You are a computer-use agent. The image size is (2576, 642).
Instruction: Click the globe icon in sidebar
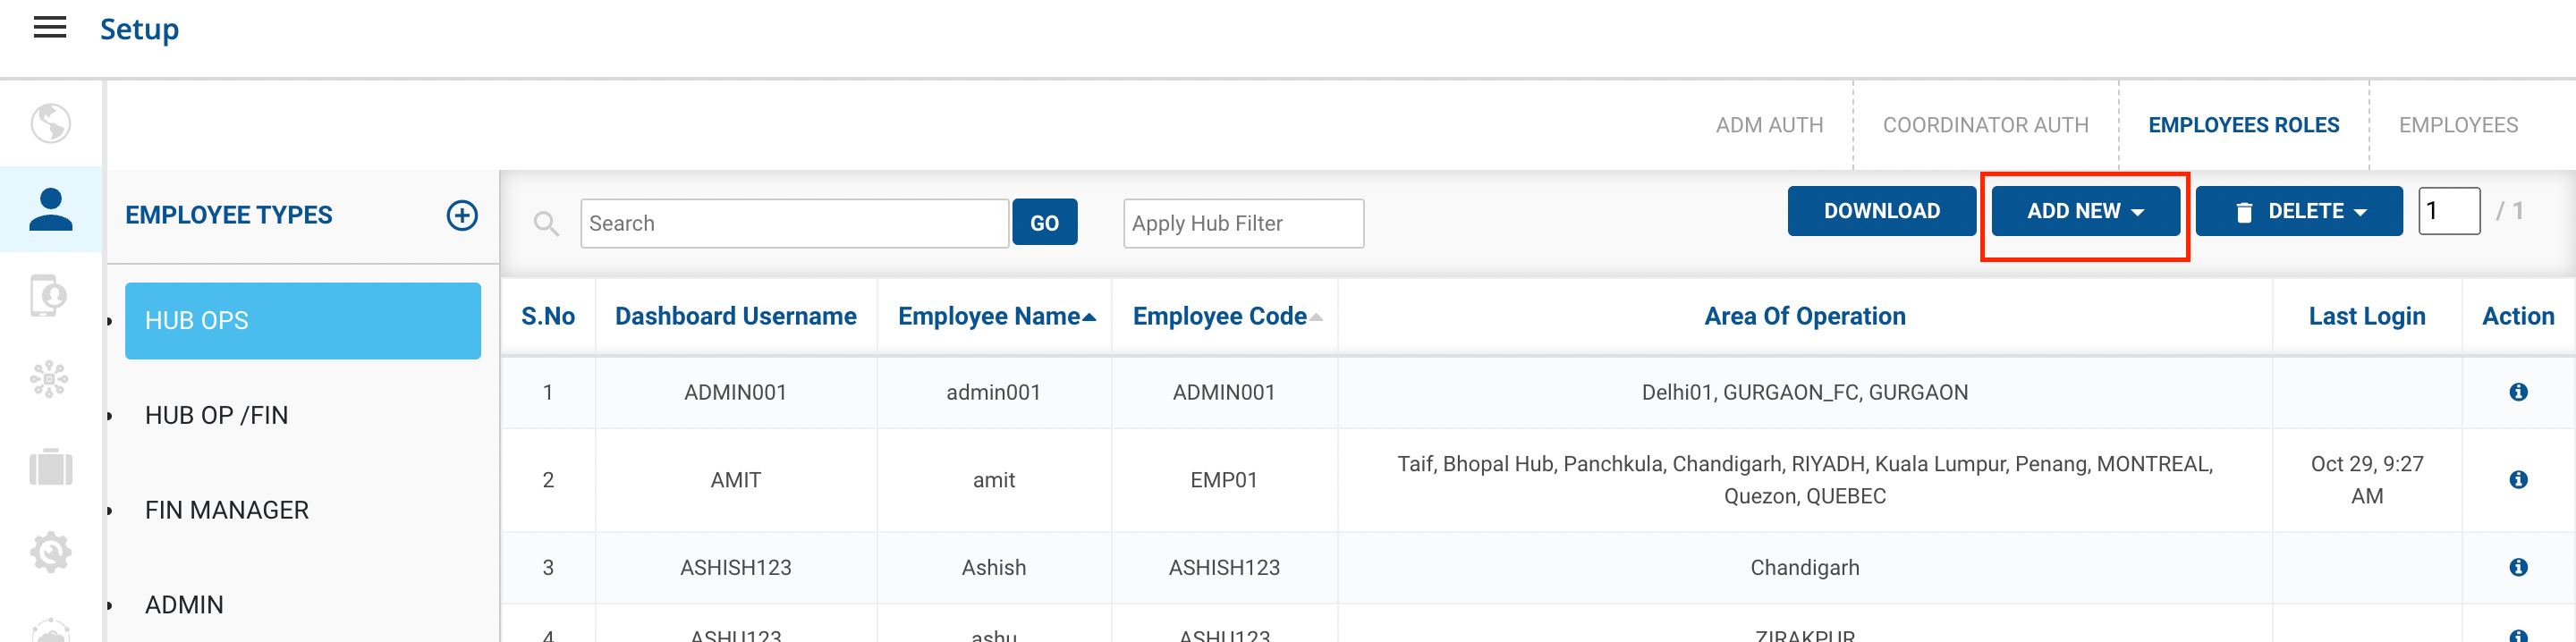(50, 124)
